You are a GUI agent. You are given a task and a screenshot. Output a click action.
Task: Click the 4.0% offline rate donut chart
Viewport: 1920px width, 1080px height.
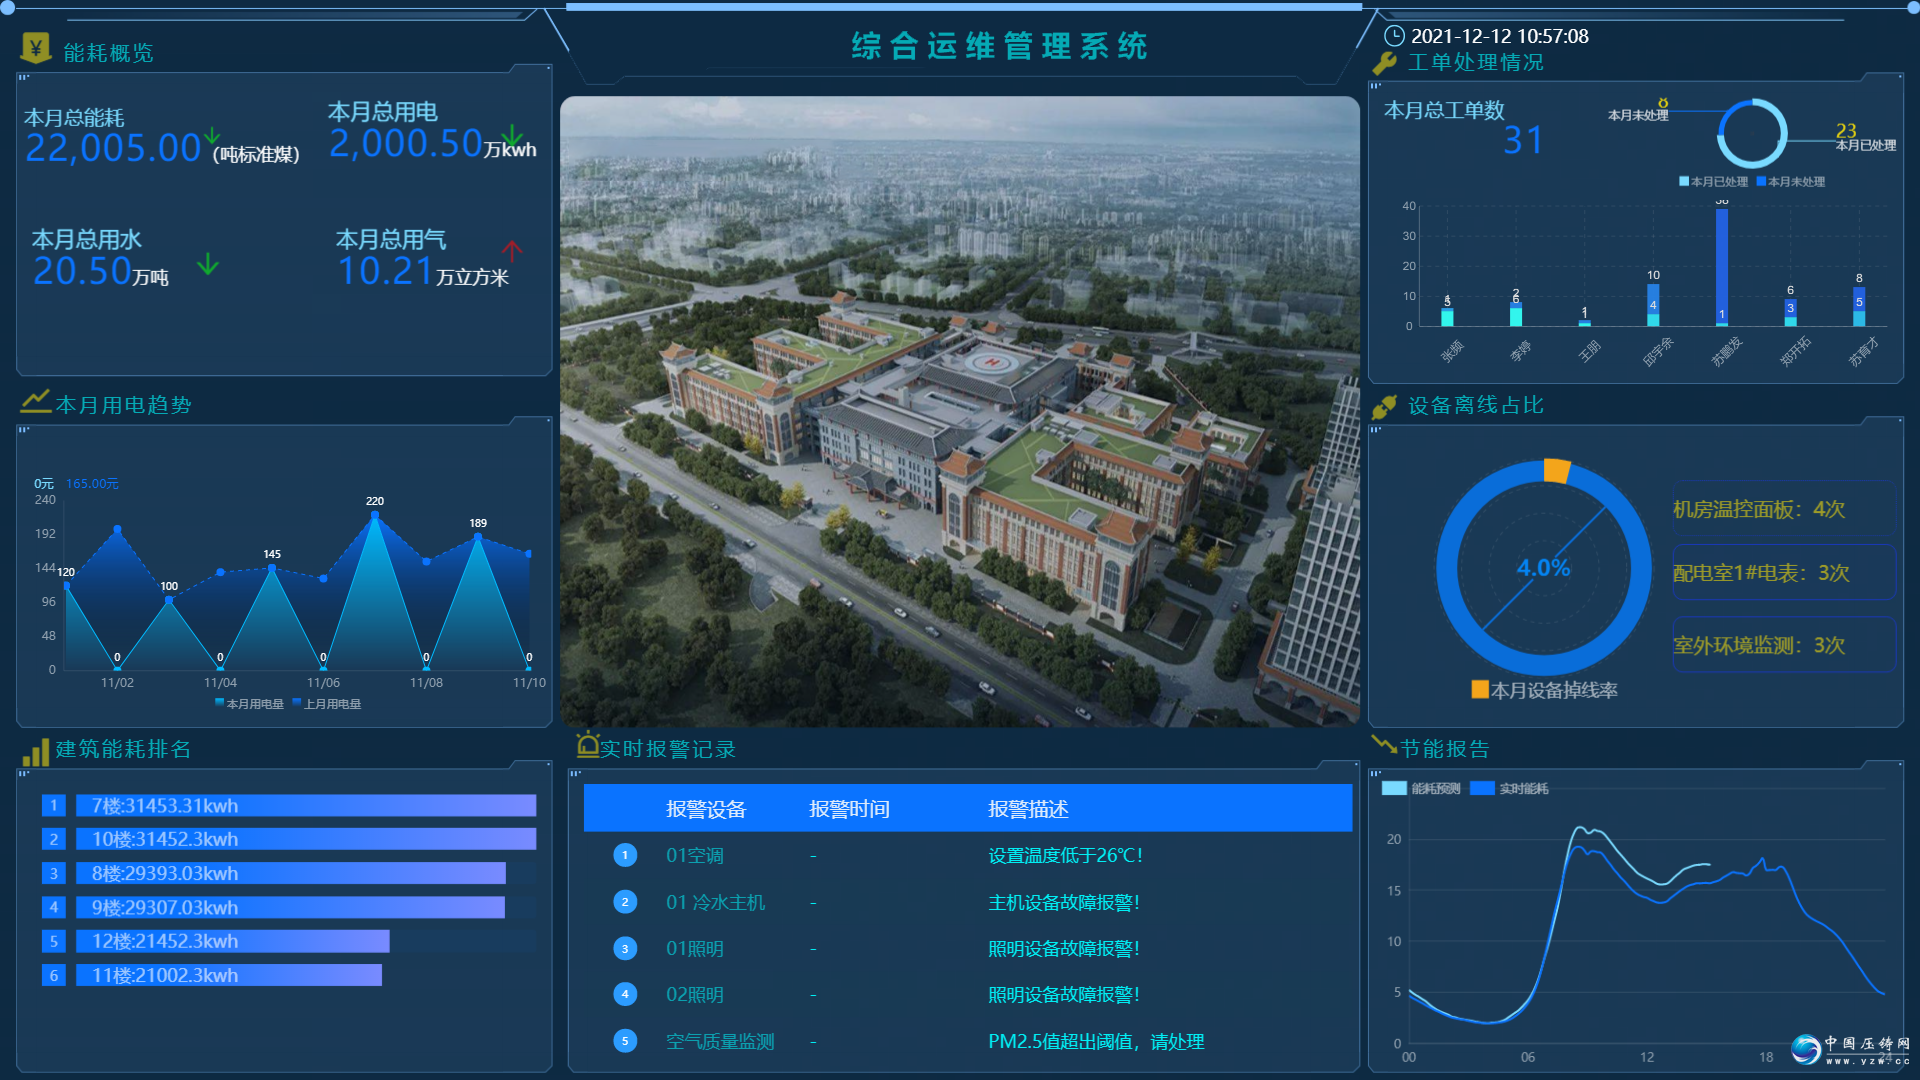coord(1544,568)
